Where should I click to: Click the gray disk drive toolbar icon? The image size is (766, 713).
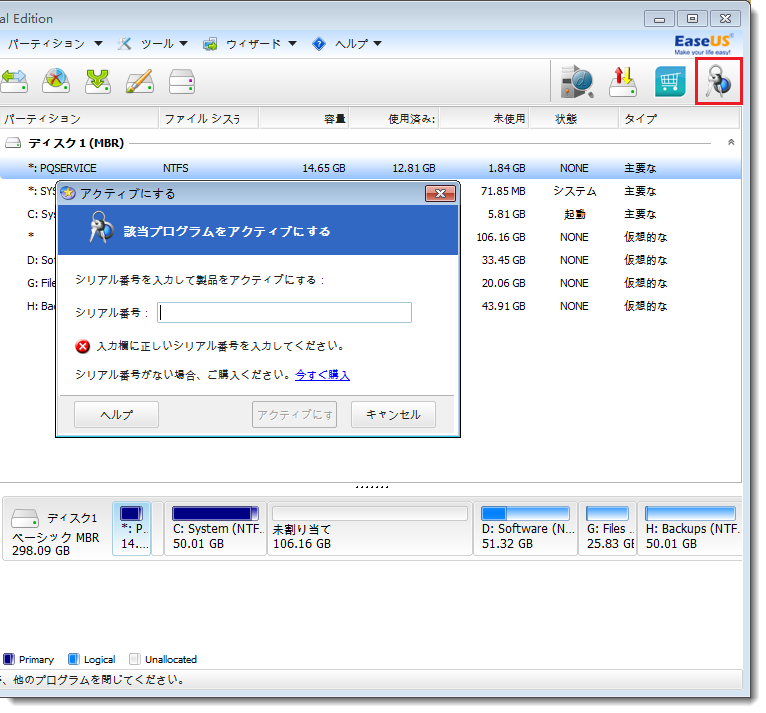(182, 81)
